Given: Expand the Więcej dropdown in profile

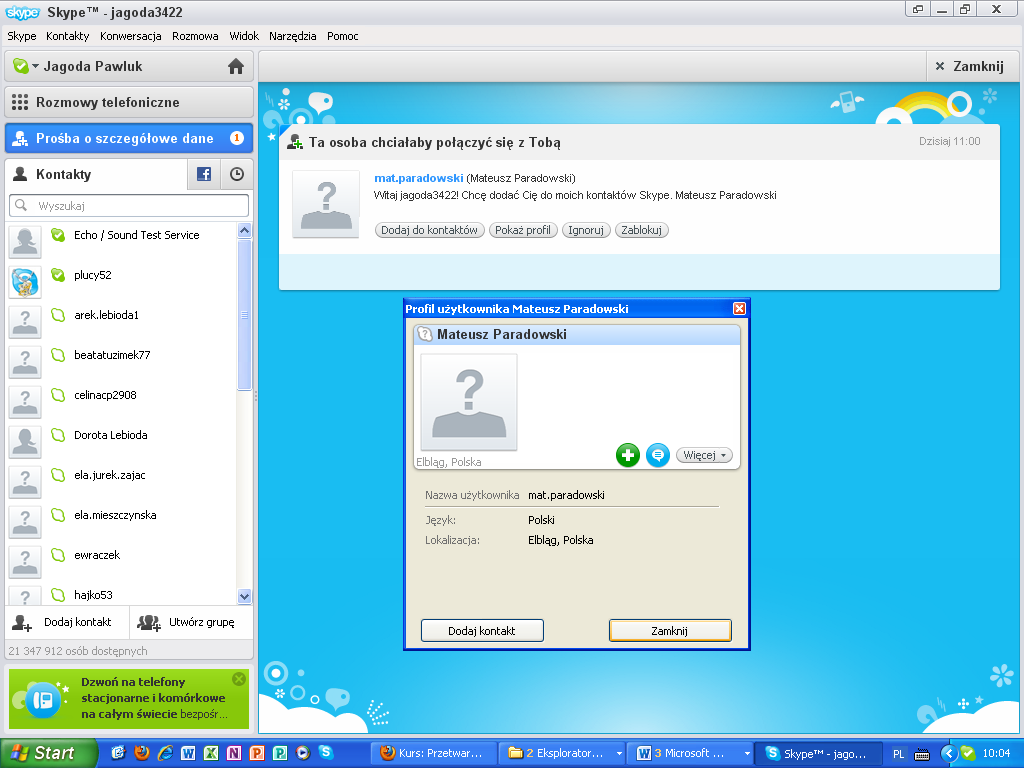Looking at the screenshot, I should [704, 455].
